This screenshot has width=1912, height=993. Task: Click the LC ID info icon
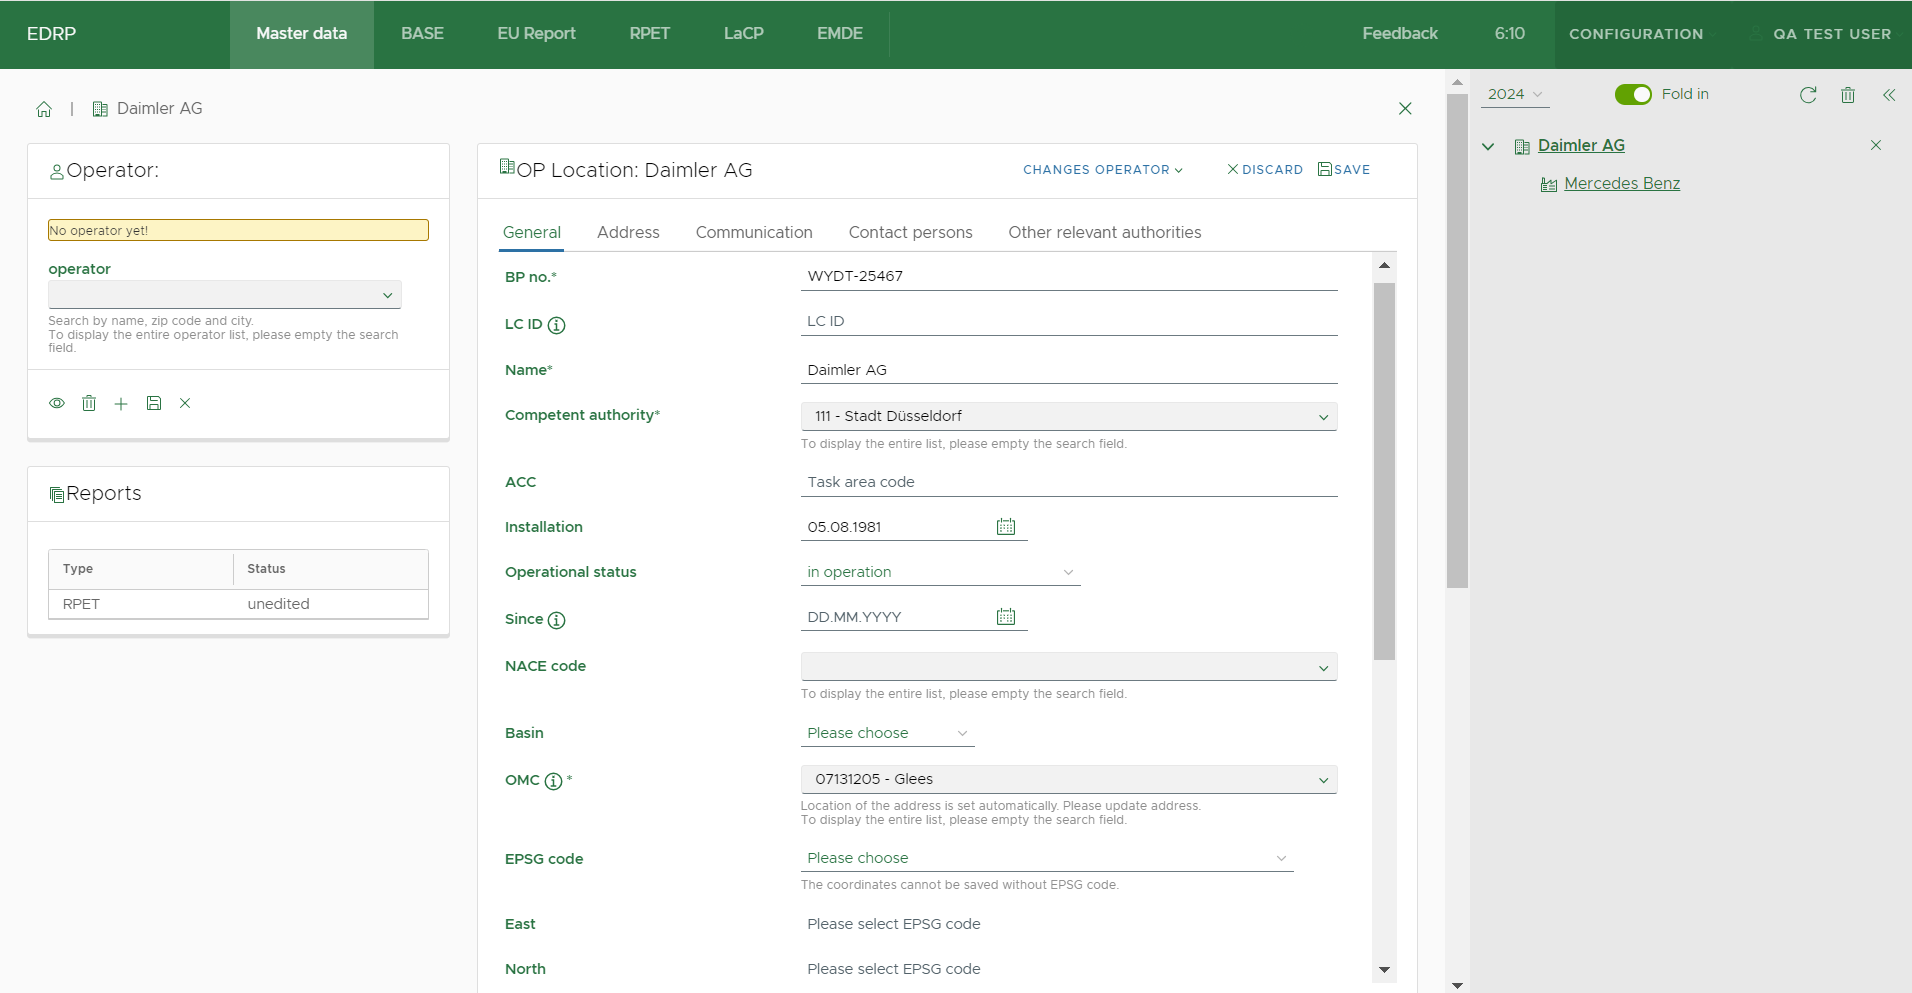[x=557, y=325]
